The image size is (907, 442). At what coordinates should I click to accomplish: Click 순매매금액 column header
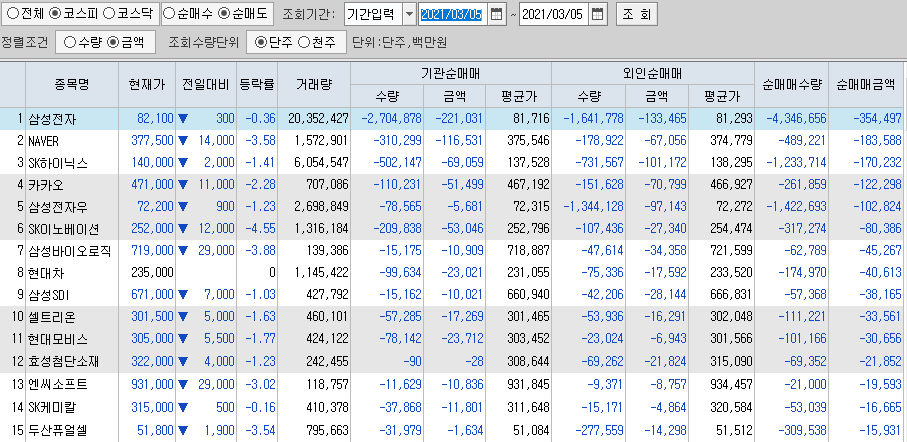pos(866,84)
